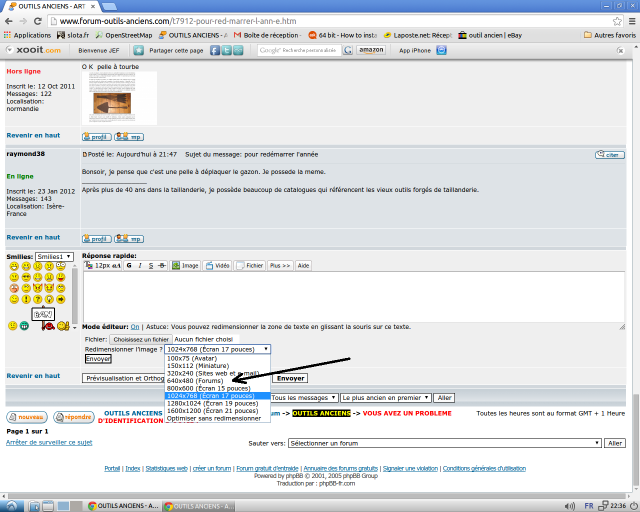Insert a video with the Vidéo button
640x512 pixels.
[218, 265]
